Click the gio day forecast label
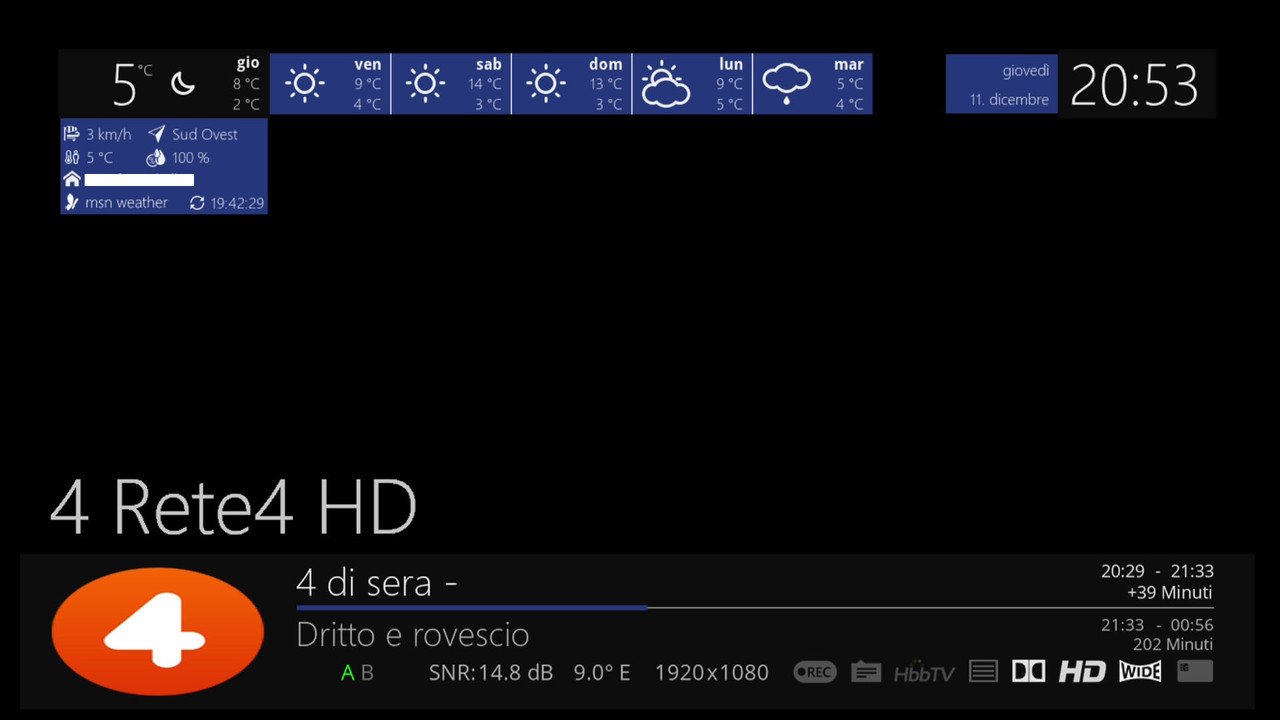The image size is (1280, 720). point(248,64)
